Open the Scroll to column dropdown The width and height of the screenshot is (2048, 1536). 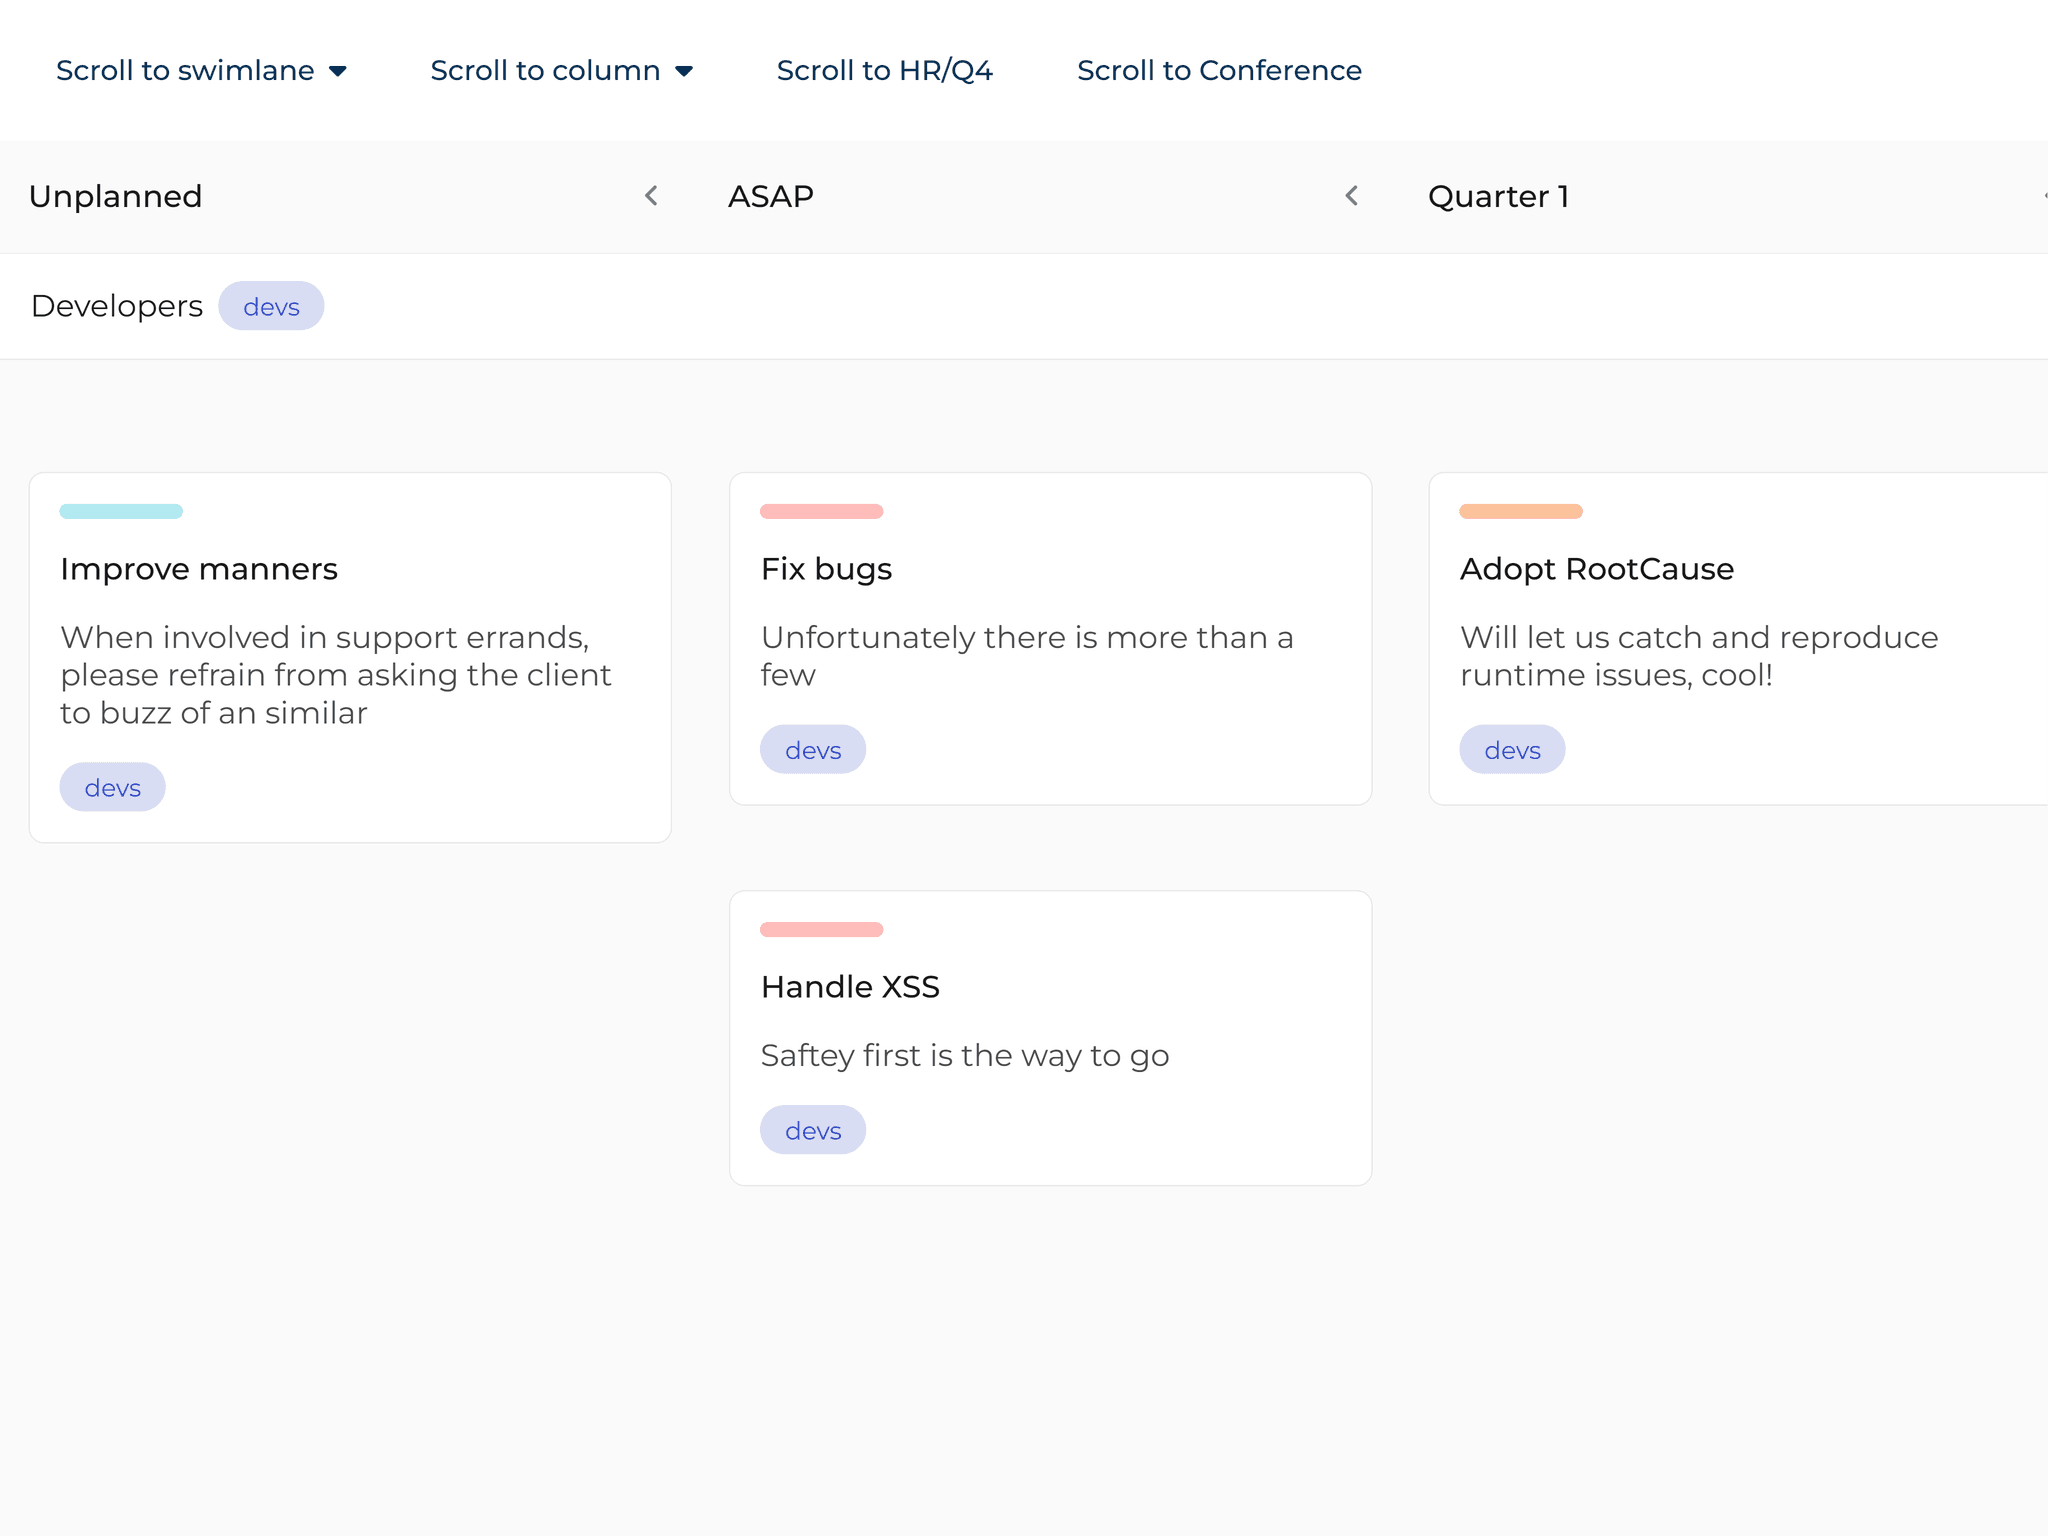(560, 70)
